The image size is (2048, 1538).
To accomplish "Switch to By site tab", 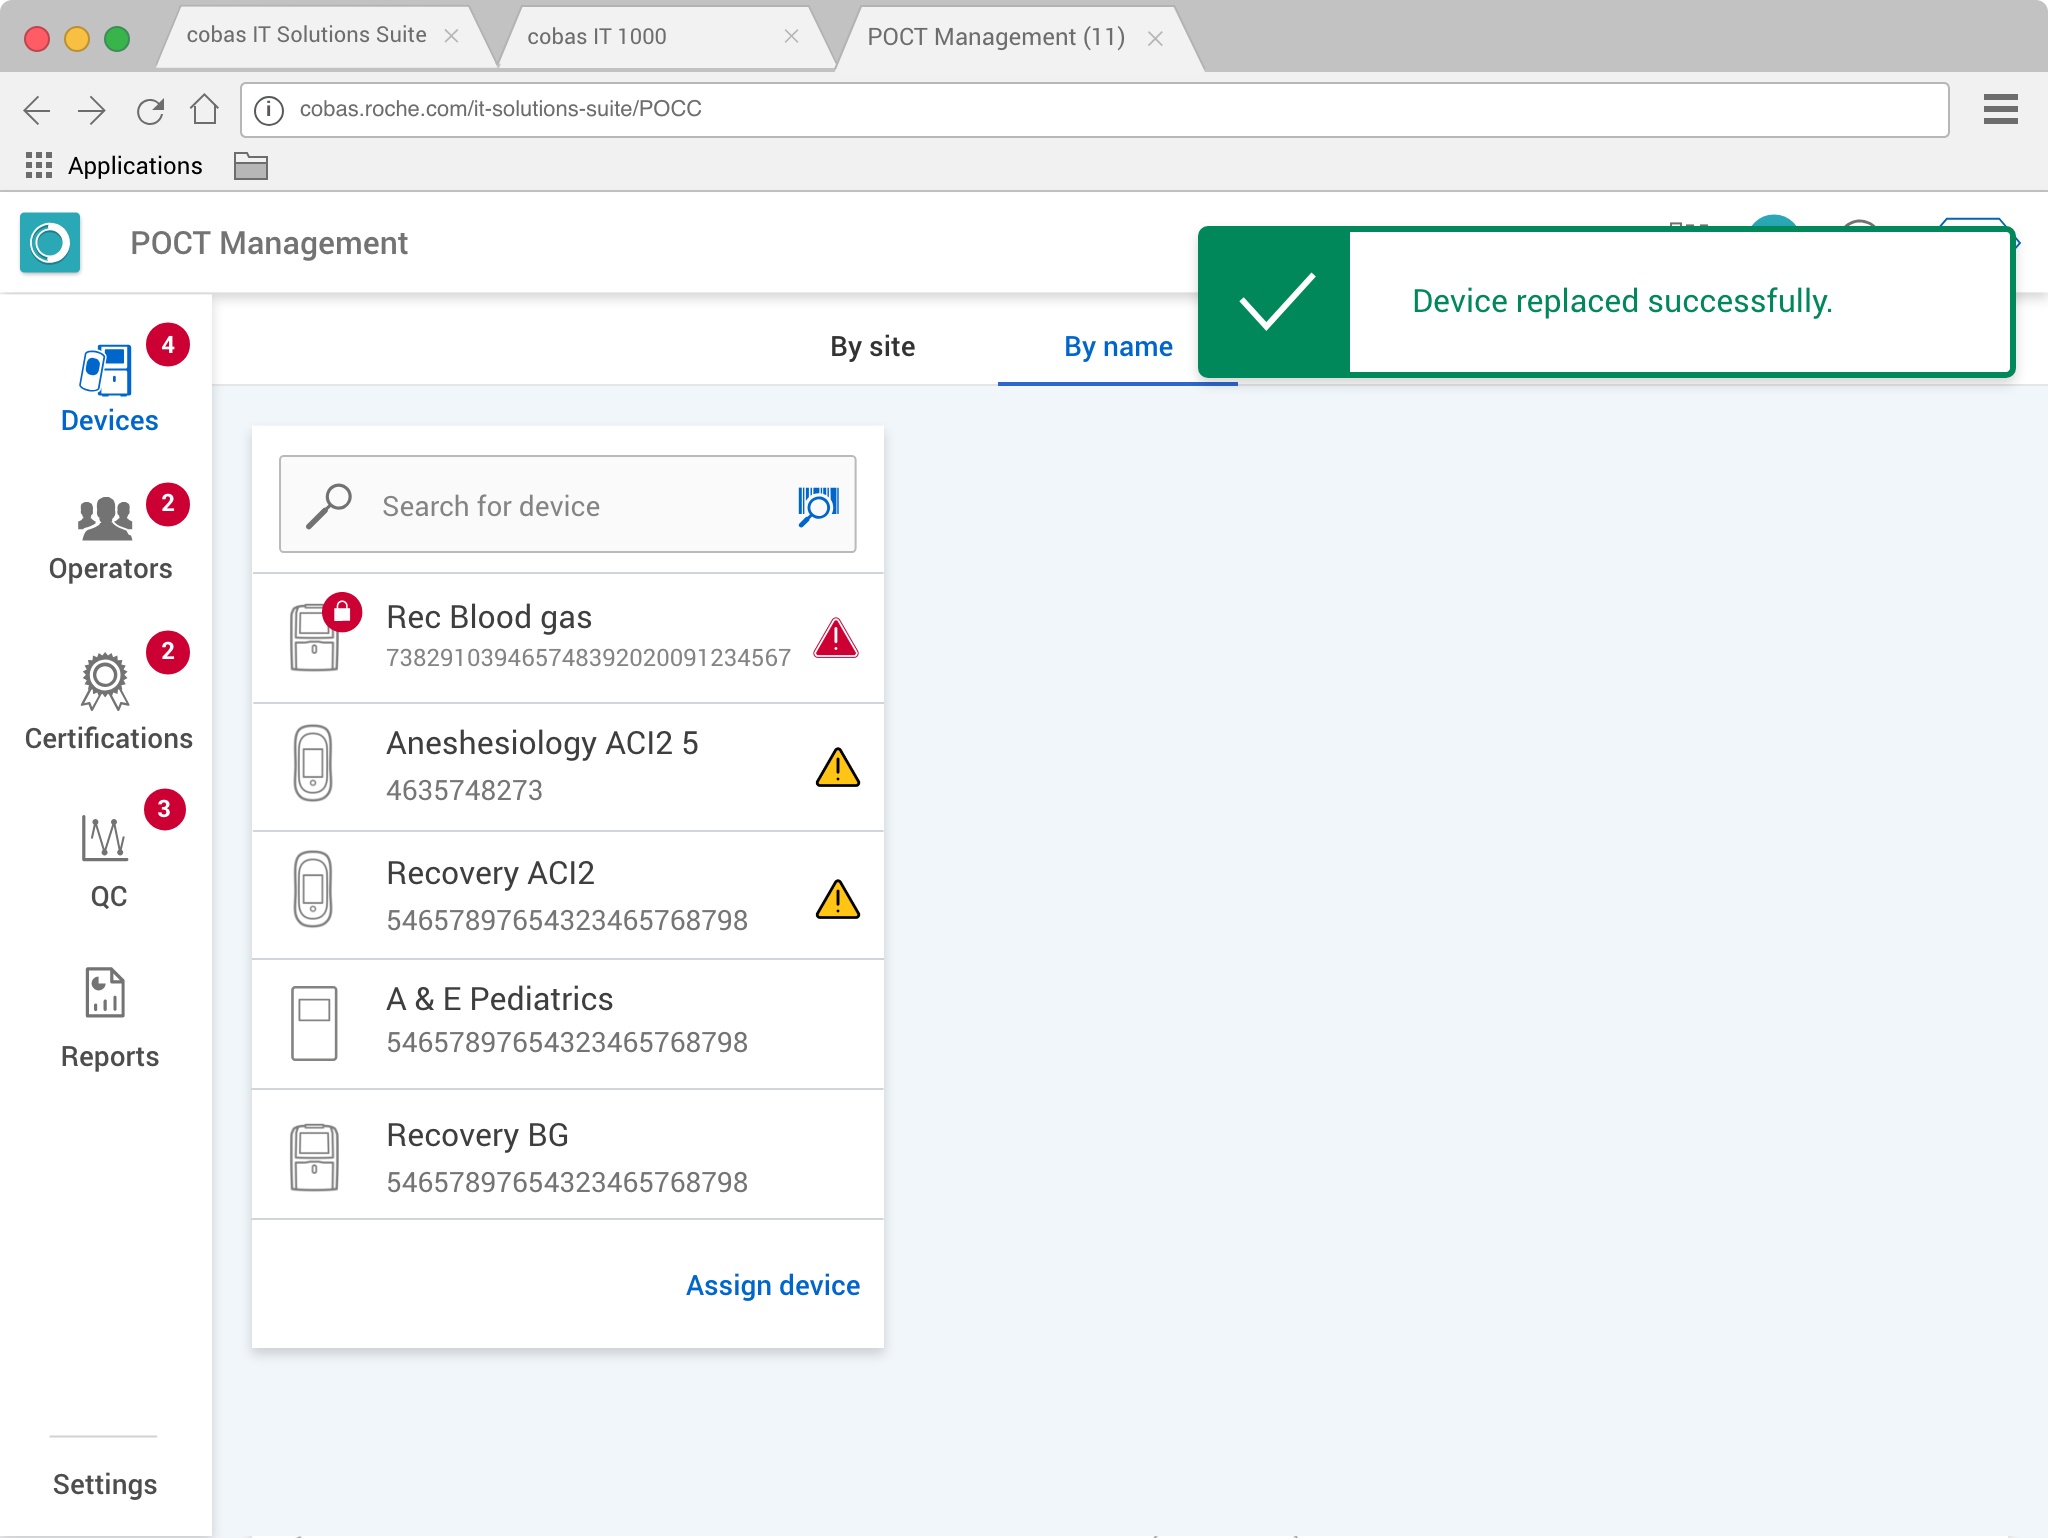I will (872, 347).
